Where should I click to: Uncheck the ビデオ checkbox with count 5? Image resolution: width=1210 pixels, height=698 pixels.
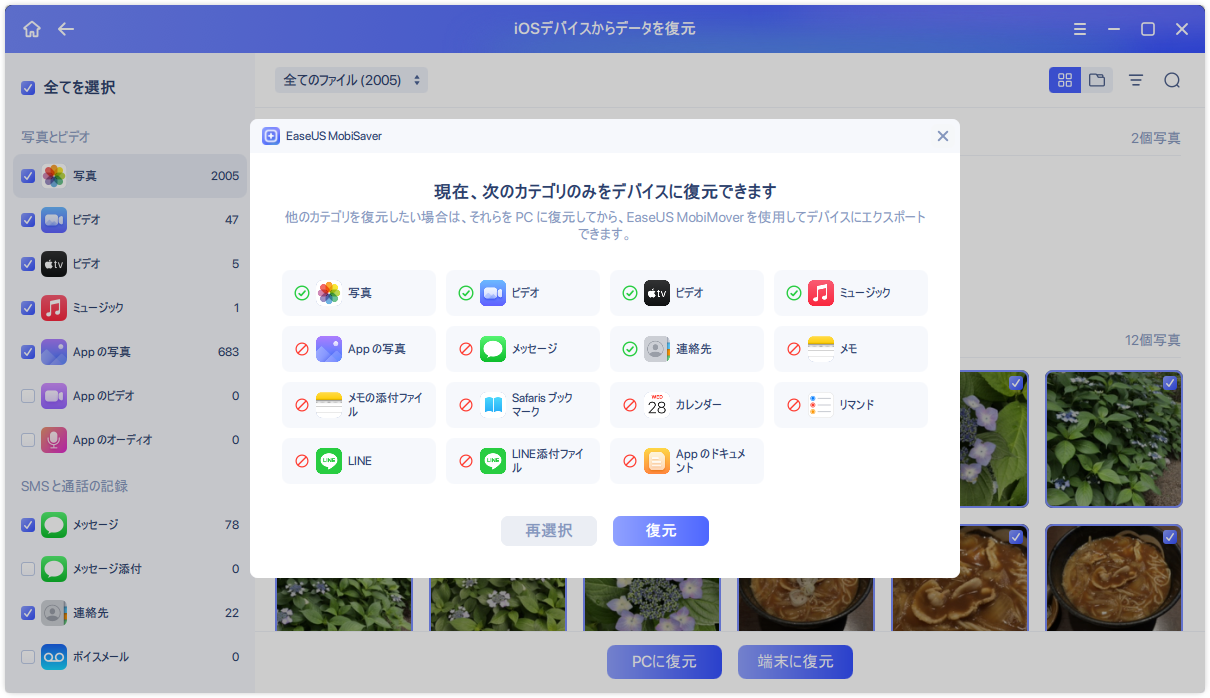pos(28,264)
